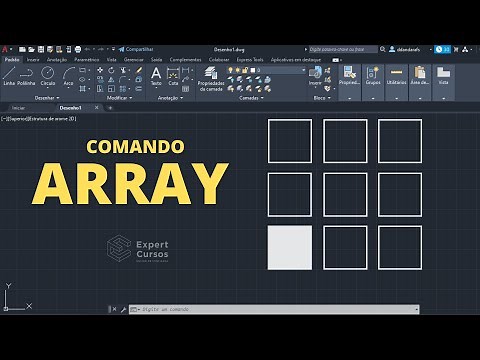Viewport: 480px width, 360px height.
Task: Click the New drawing icon in quick access
Action: 22,50
